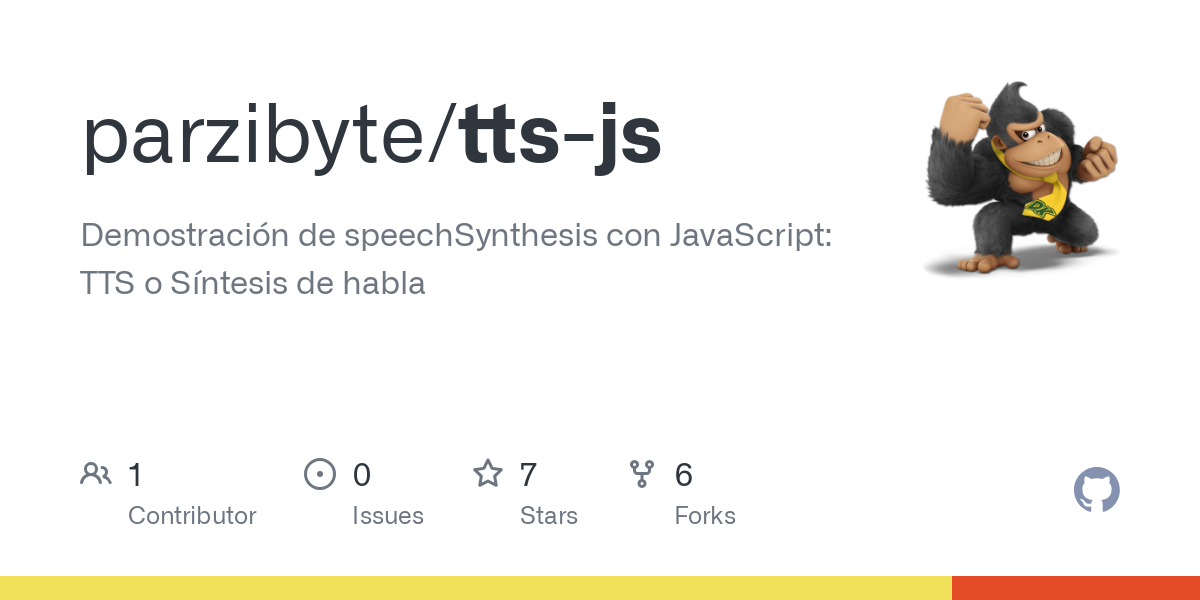Click the contributors people icon
This screenshot has width=1200, height=600.
(96, 473)
